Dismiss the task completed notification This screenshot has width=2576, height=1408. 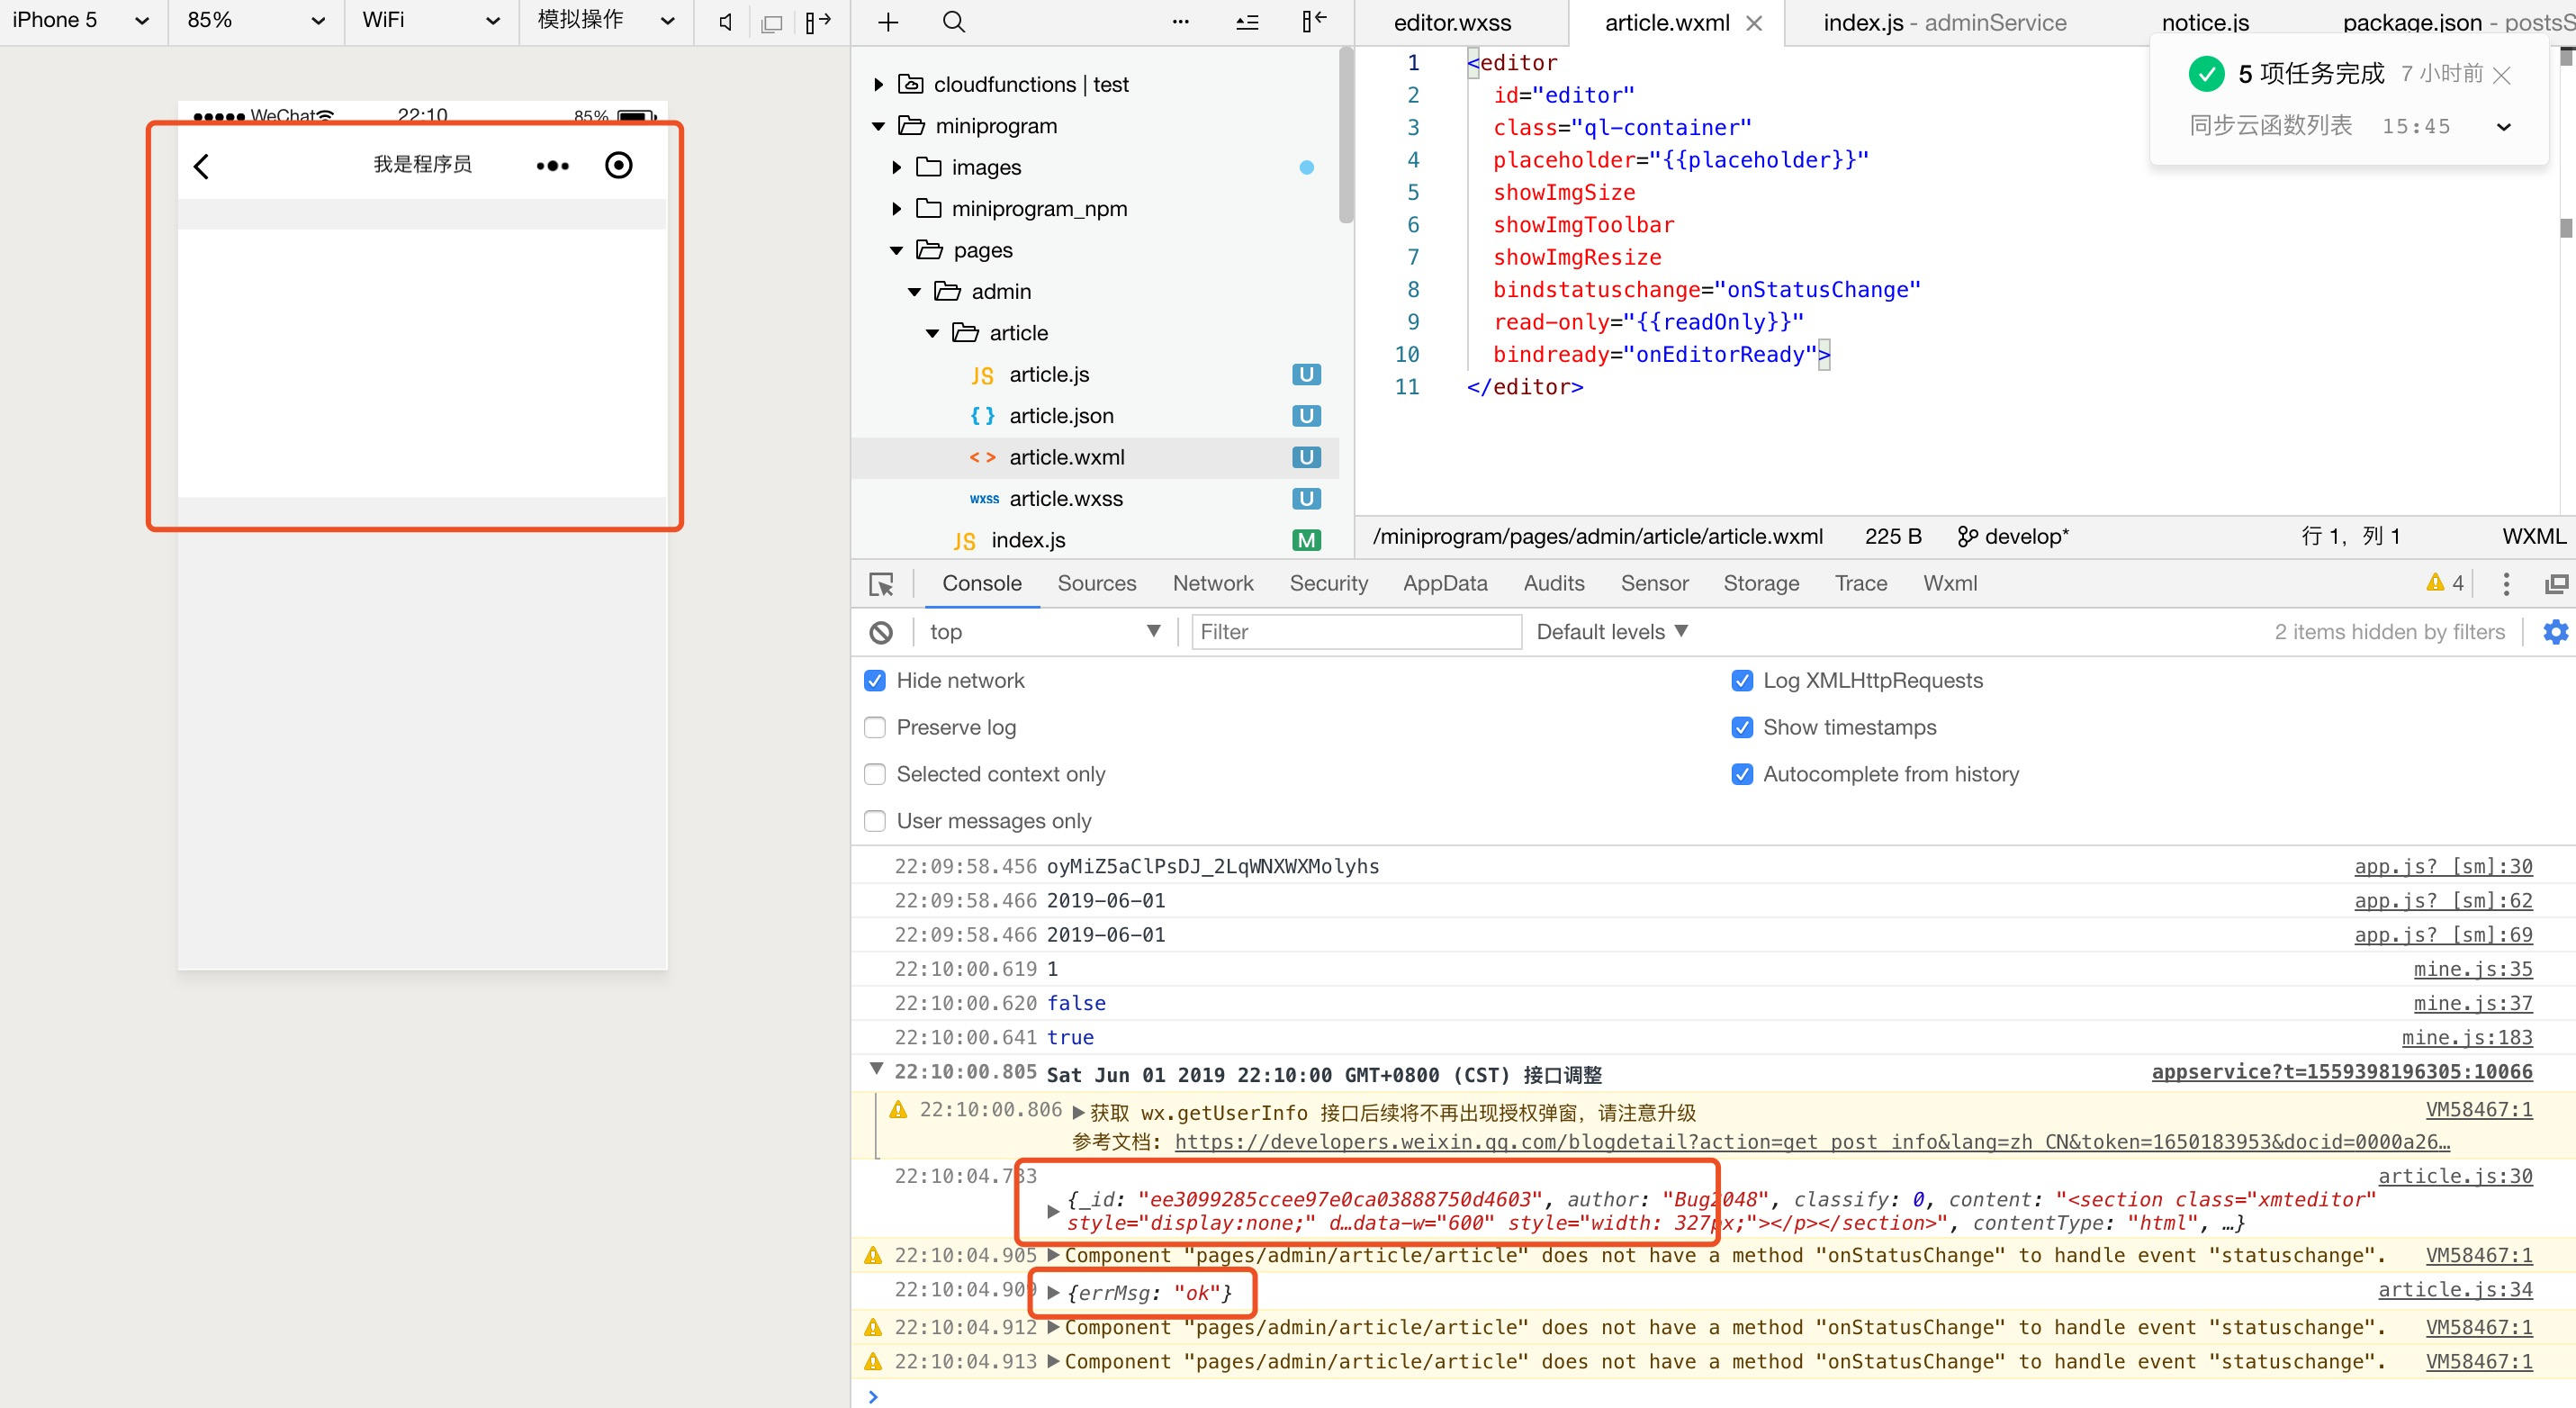(x=2501, y=75)
